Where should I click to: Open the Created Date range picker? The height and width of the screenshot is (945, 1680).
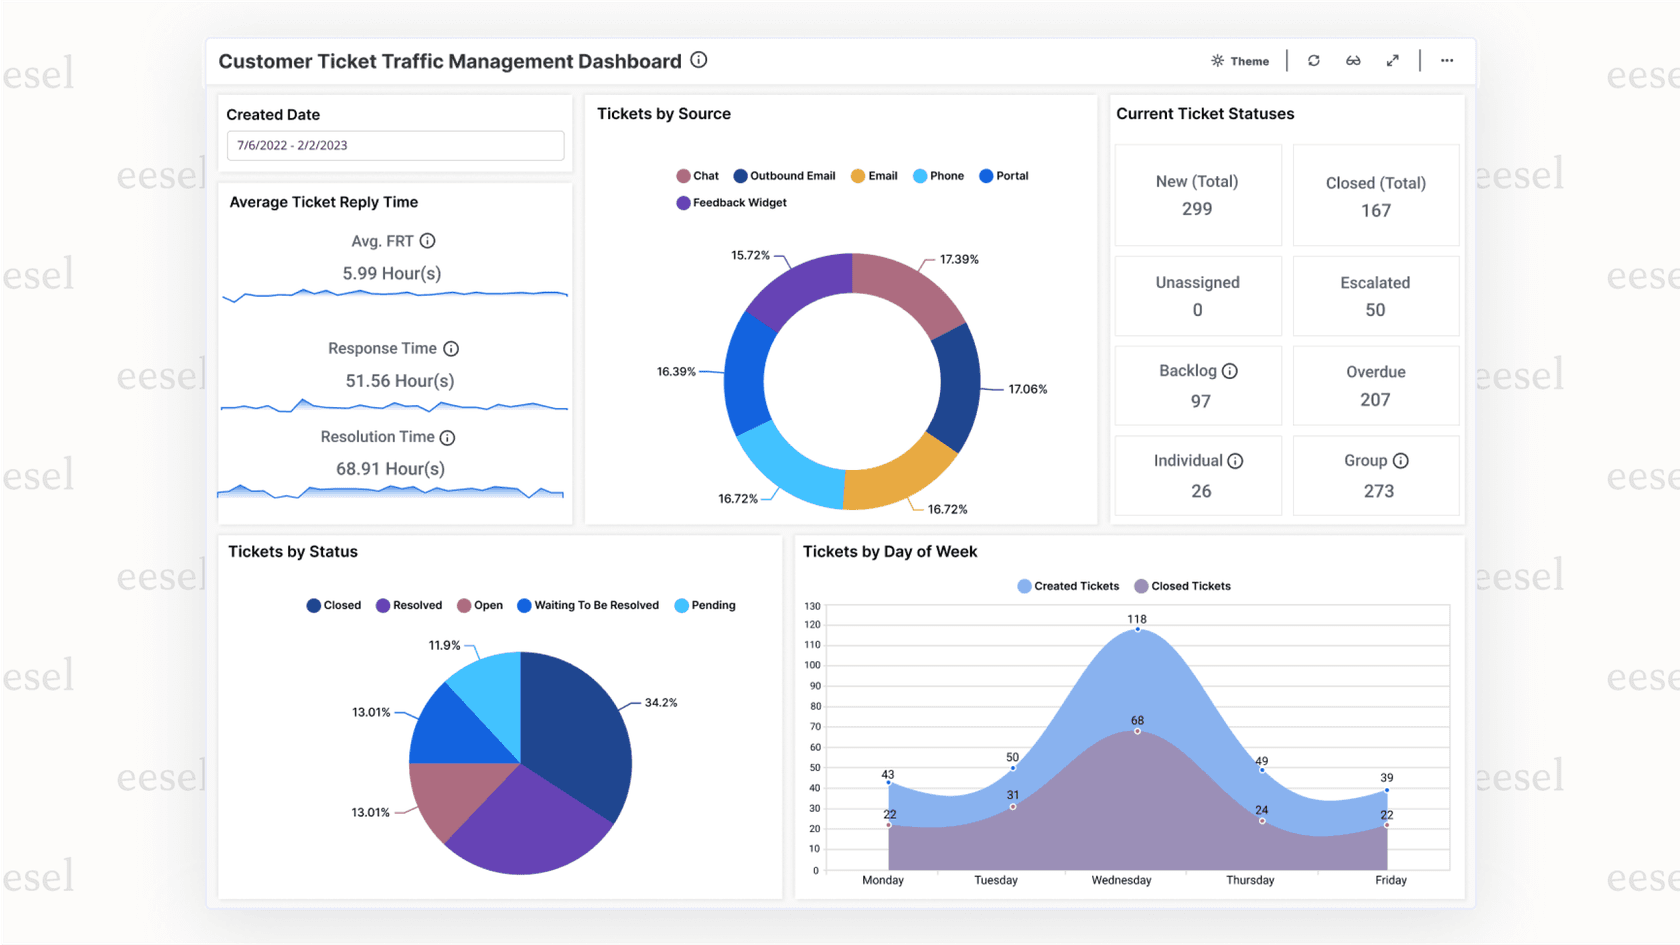pyautogui.click(x=395, y=145)
